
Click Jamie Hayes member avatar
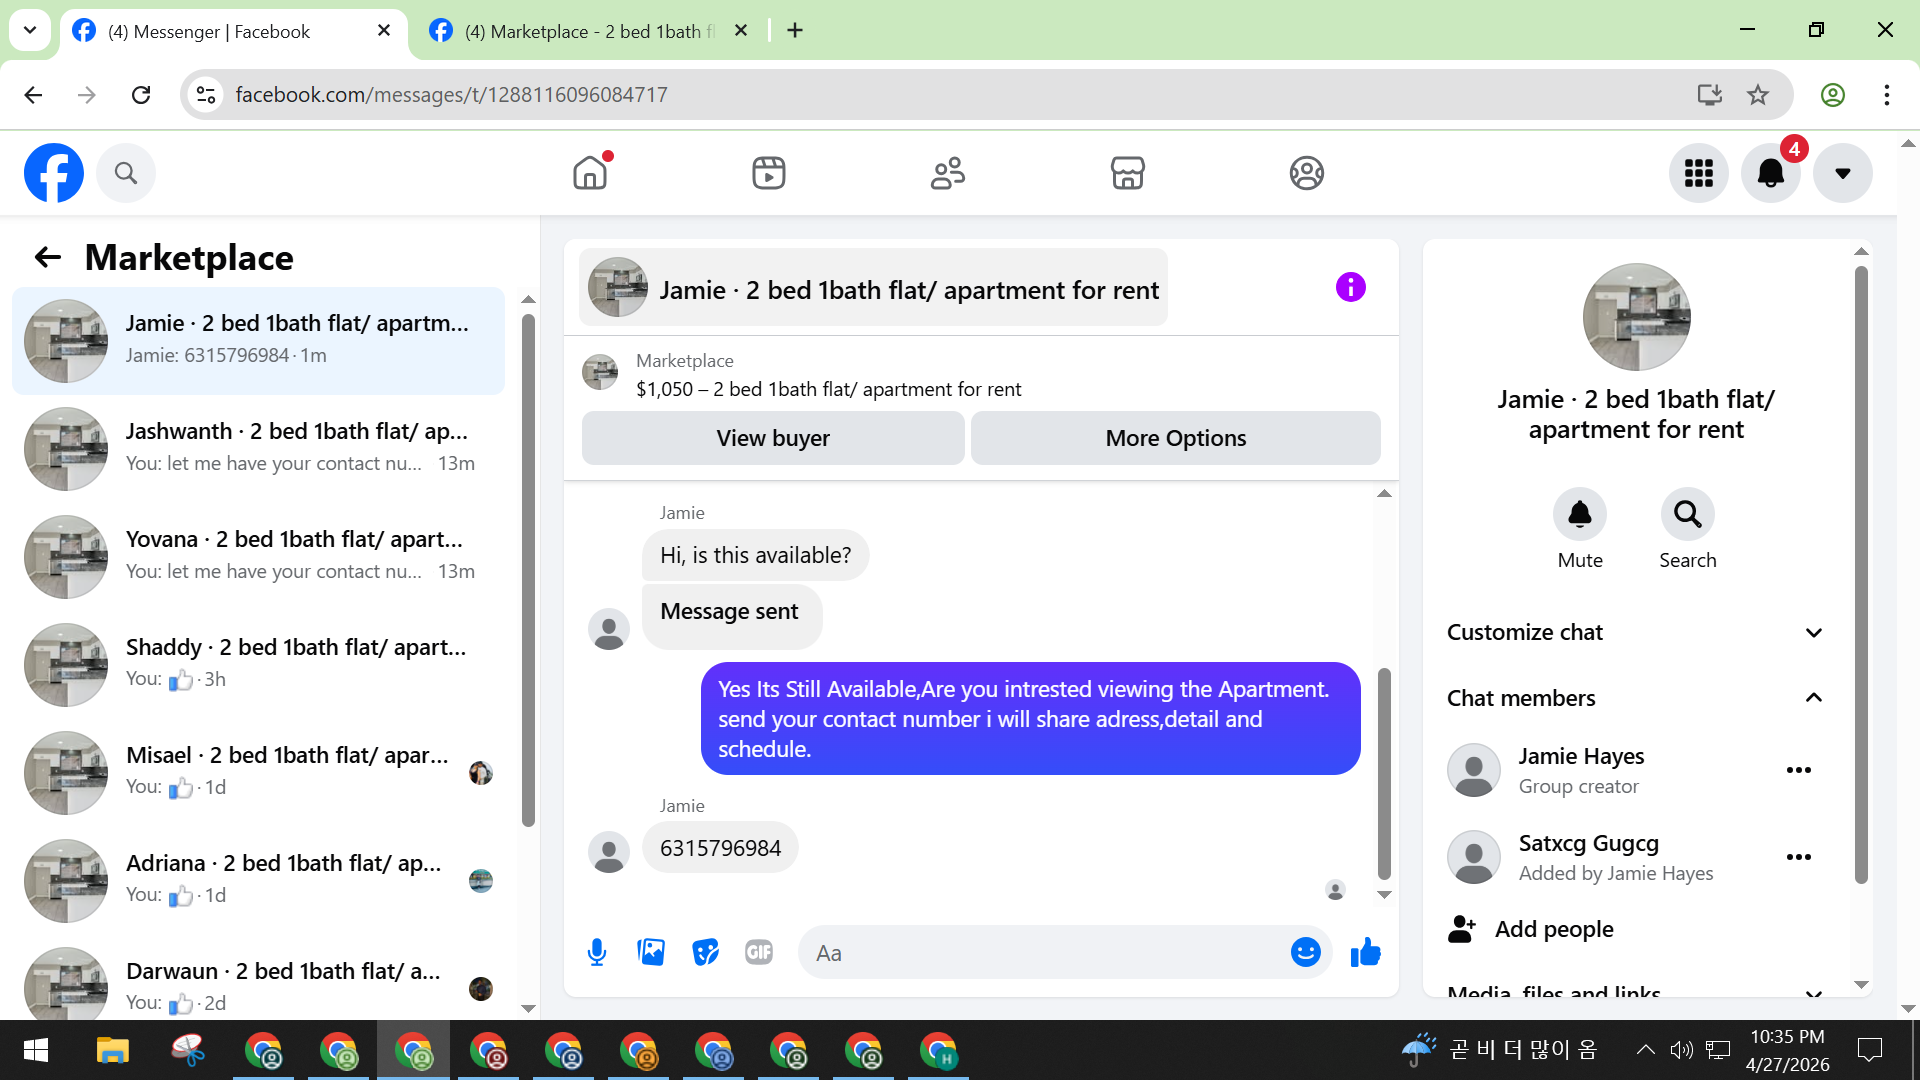coord(1474,770)
